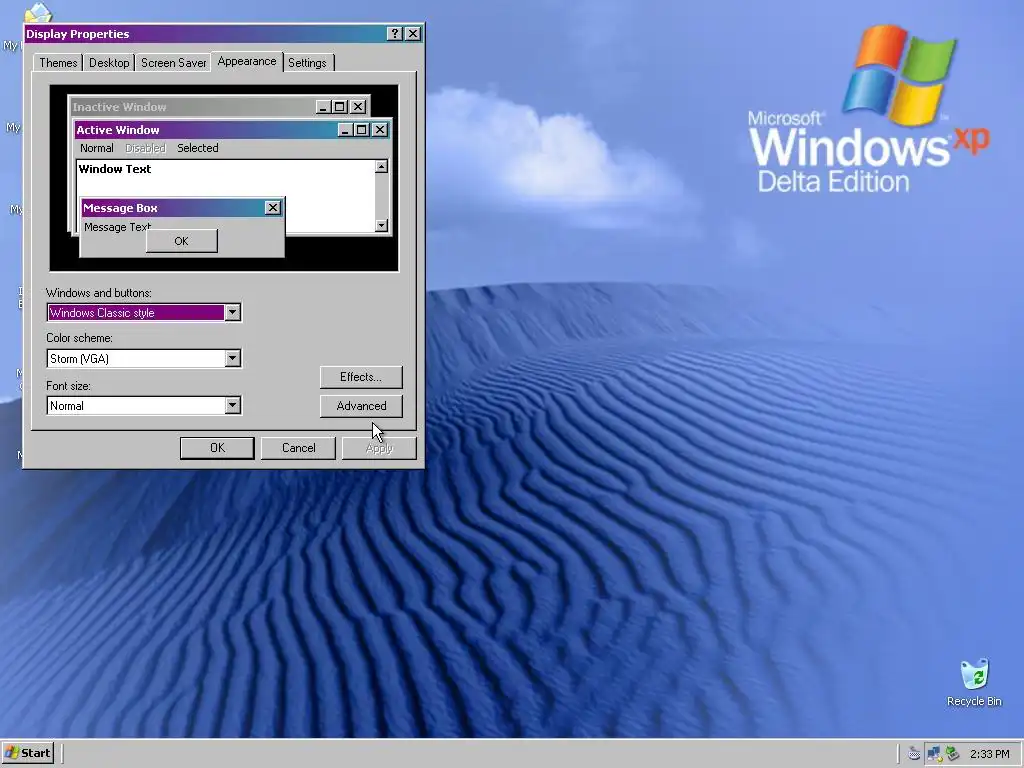Click the Inactive Window preview maximize icon
Screen dimensions: 1024x768
pyautogui.click(x=340, y=106)
